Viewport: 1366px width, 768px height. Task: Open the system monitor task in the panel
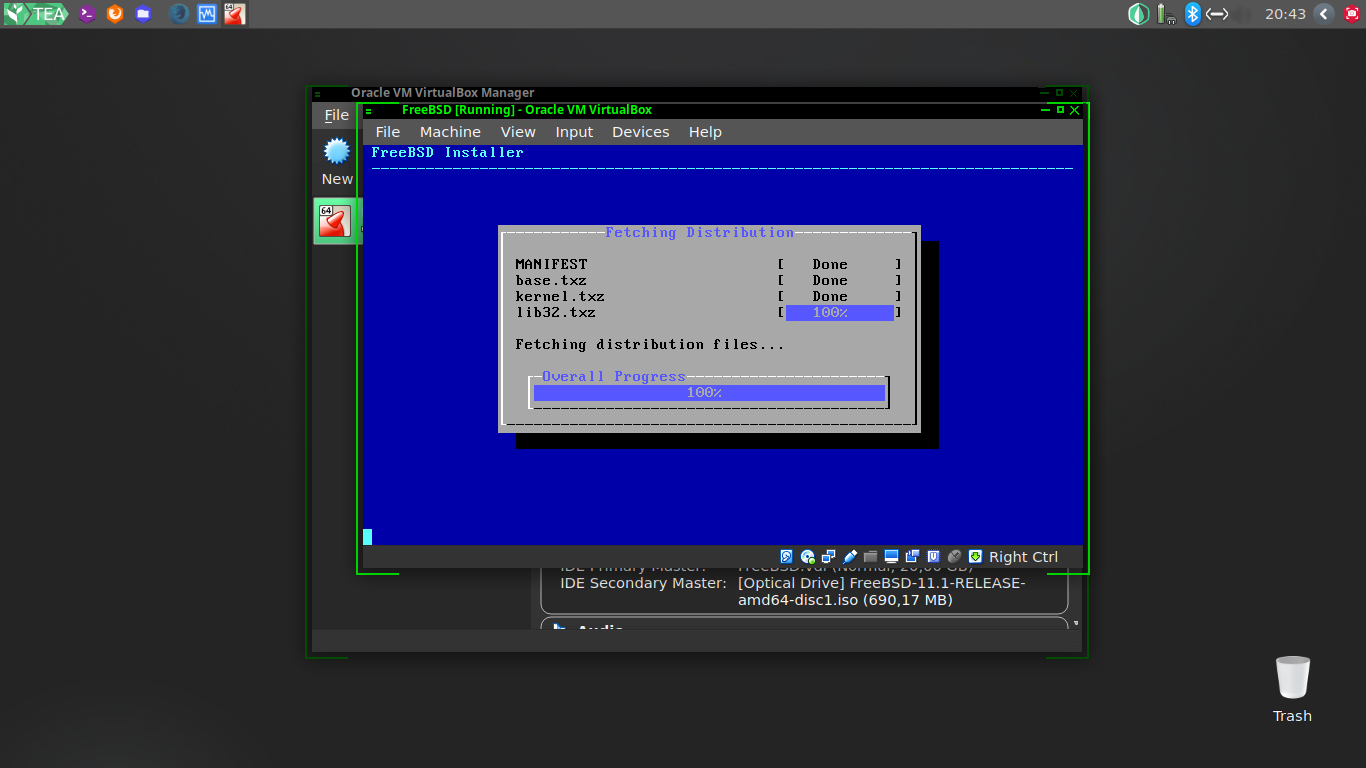(x=207, y=14)
